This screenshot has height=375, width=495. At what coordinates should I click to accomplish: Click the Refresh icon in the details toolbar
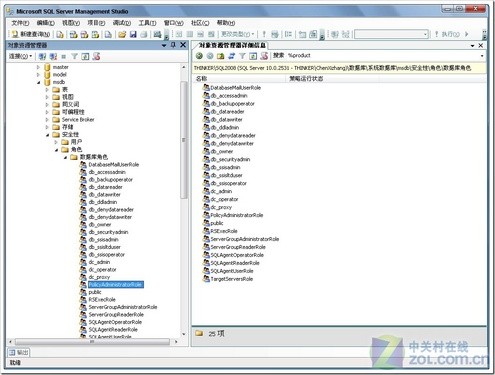pos(253,56)
